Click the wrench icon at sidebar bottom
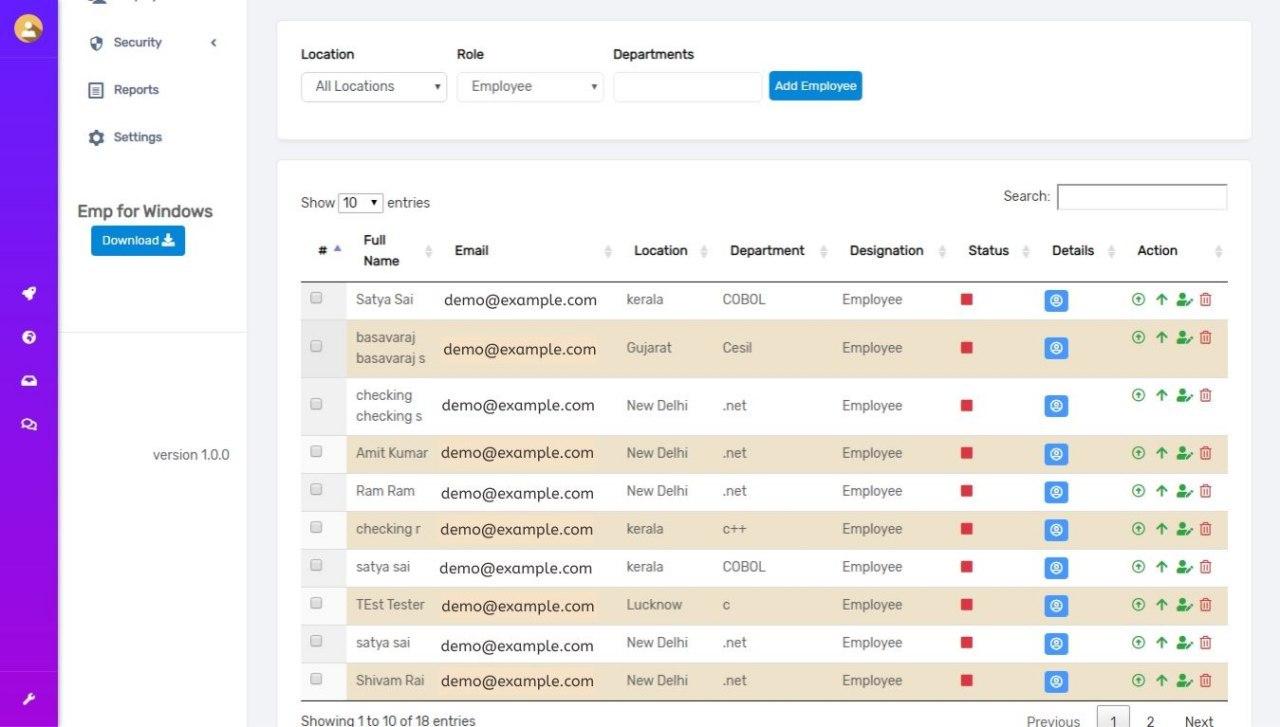1280x727 pixels. pos(29,699)
